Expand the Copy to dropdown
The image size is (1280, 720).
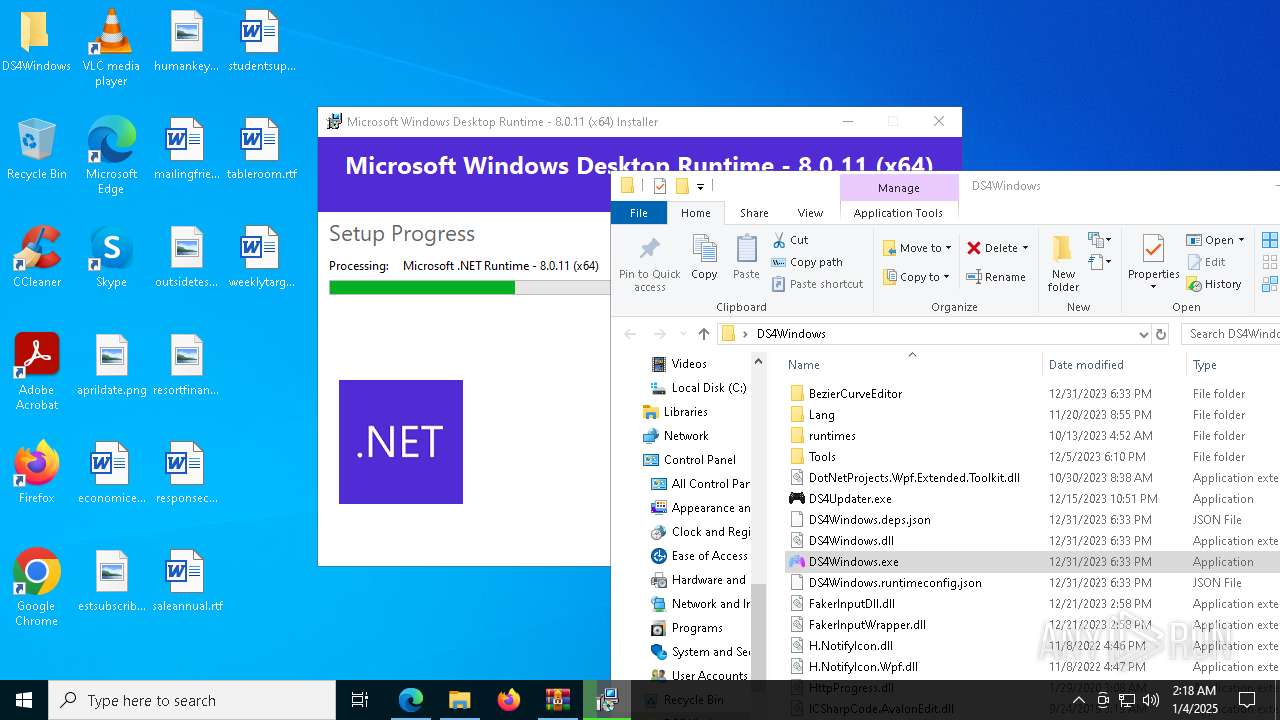(946, 277)
